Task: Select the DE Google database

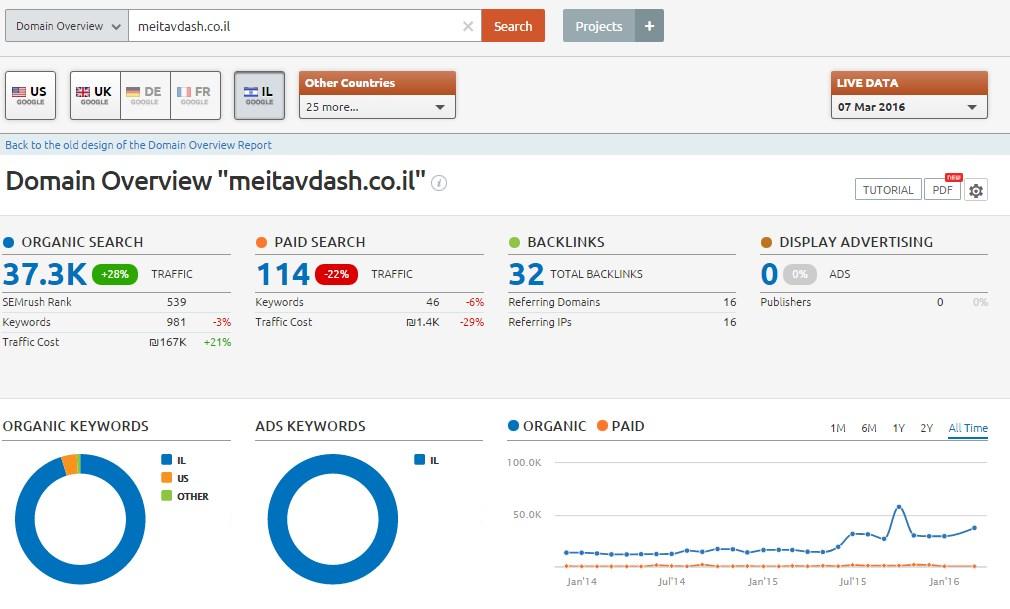Action: point(145,95)
